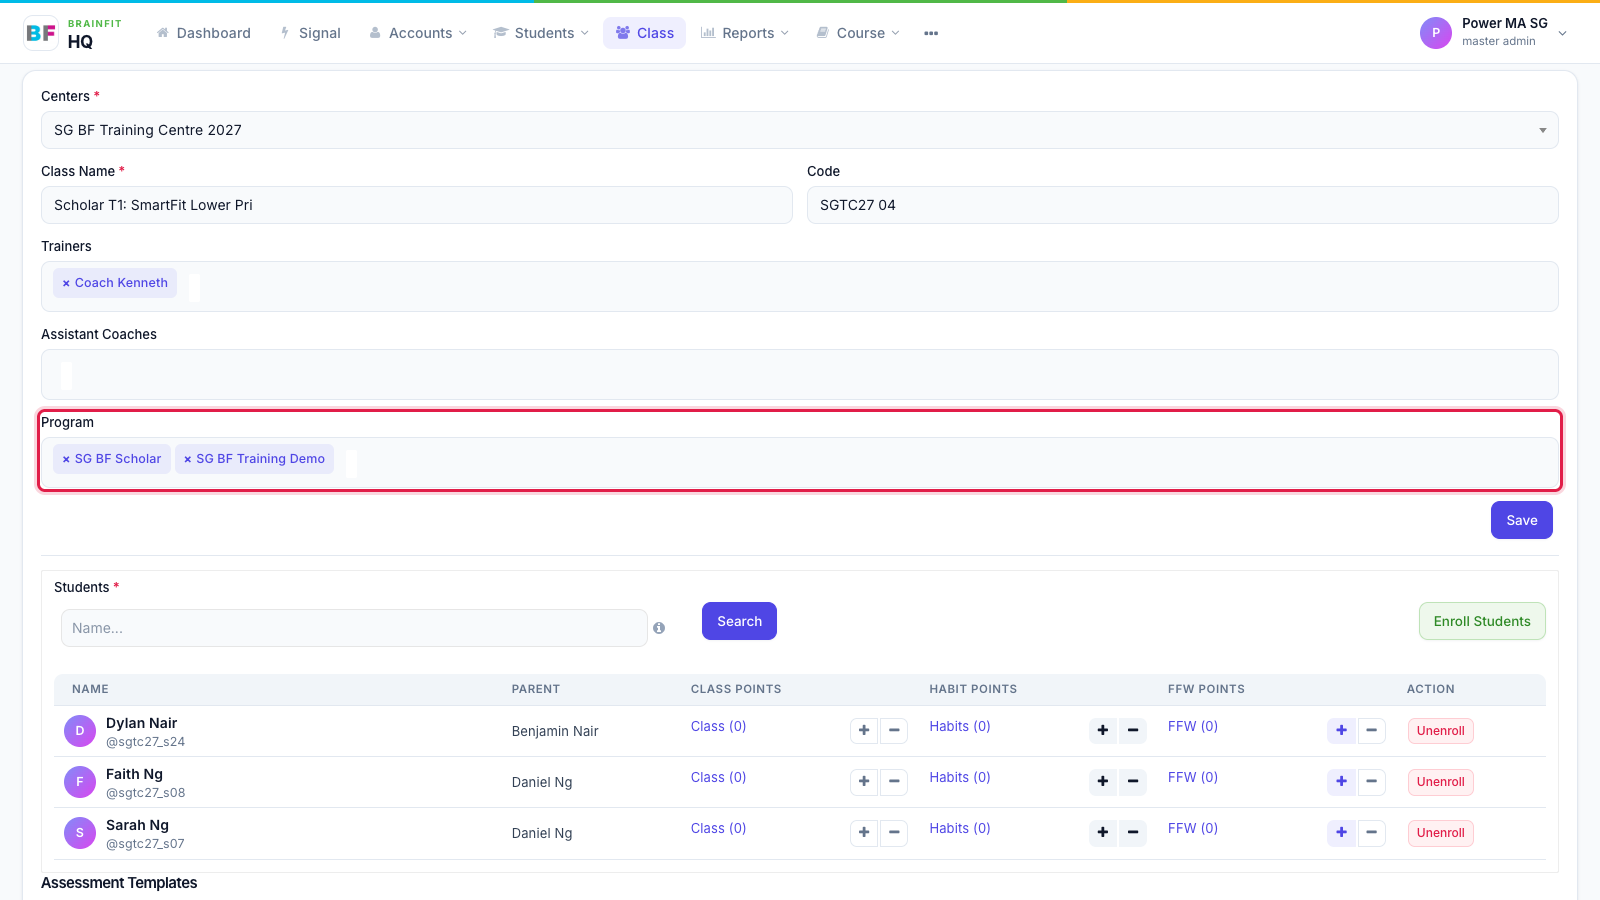Unenroll Faith Ng from class

[x=1440, y=782]
